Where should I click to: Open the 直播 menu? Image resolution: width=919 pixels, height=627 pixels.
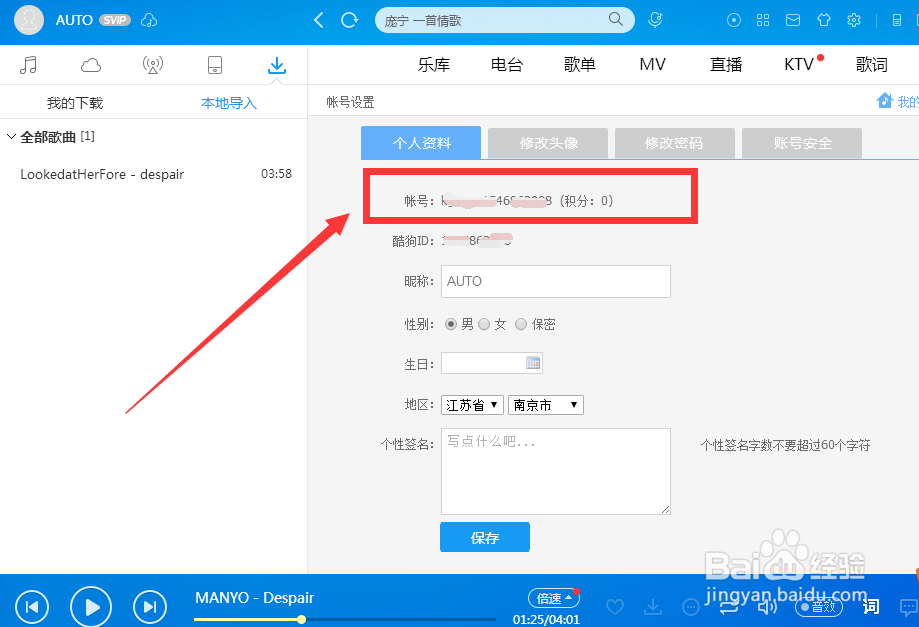726,64
